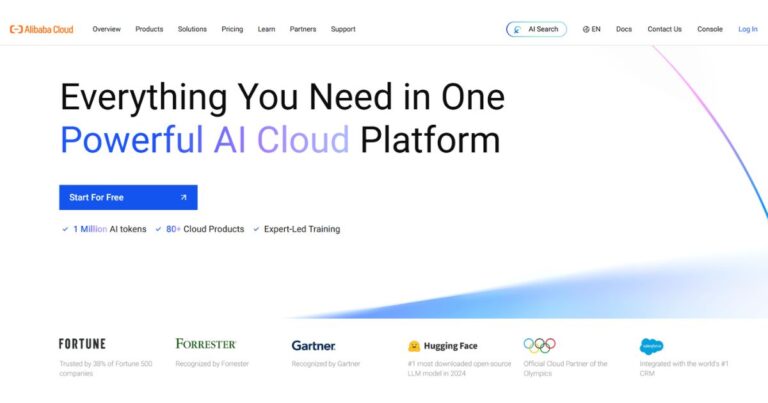
Task: Click the Gartner logo
Action: click(314, 345)
